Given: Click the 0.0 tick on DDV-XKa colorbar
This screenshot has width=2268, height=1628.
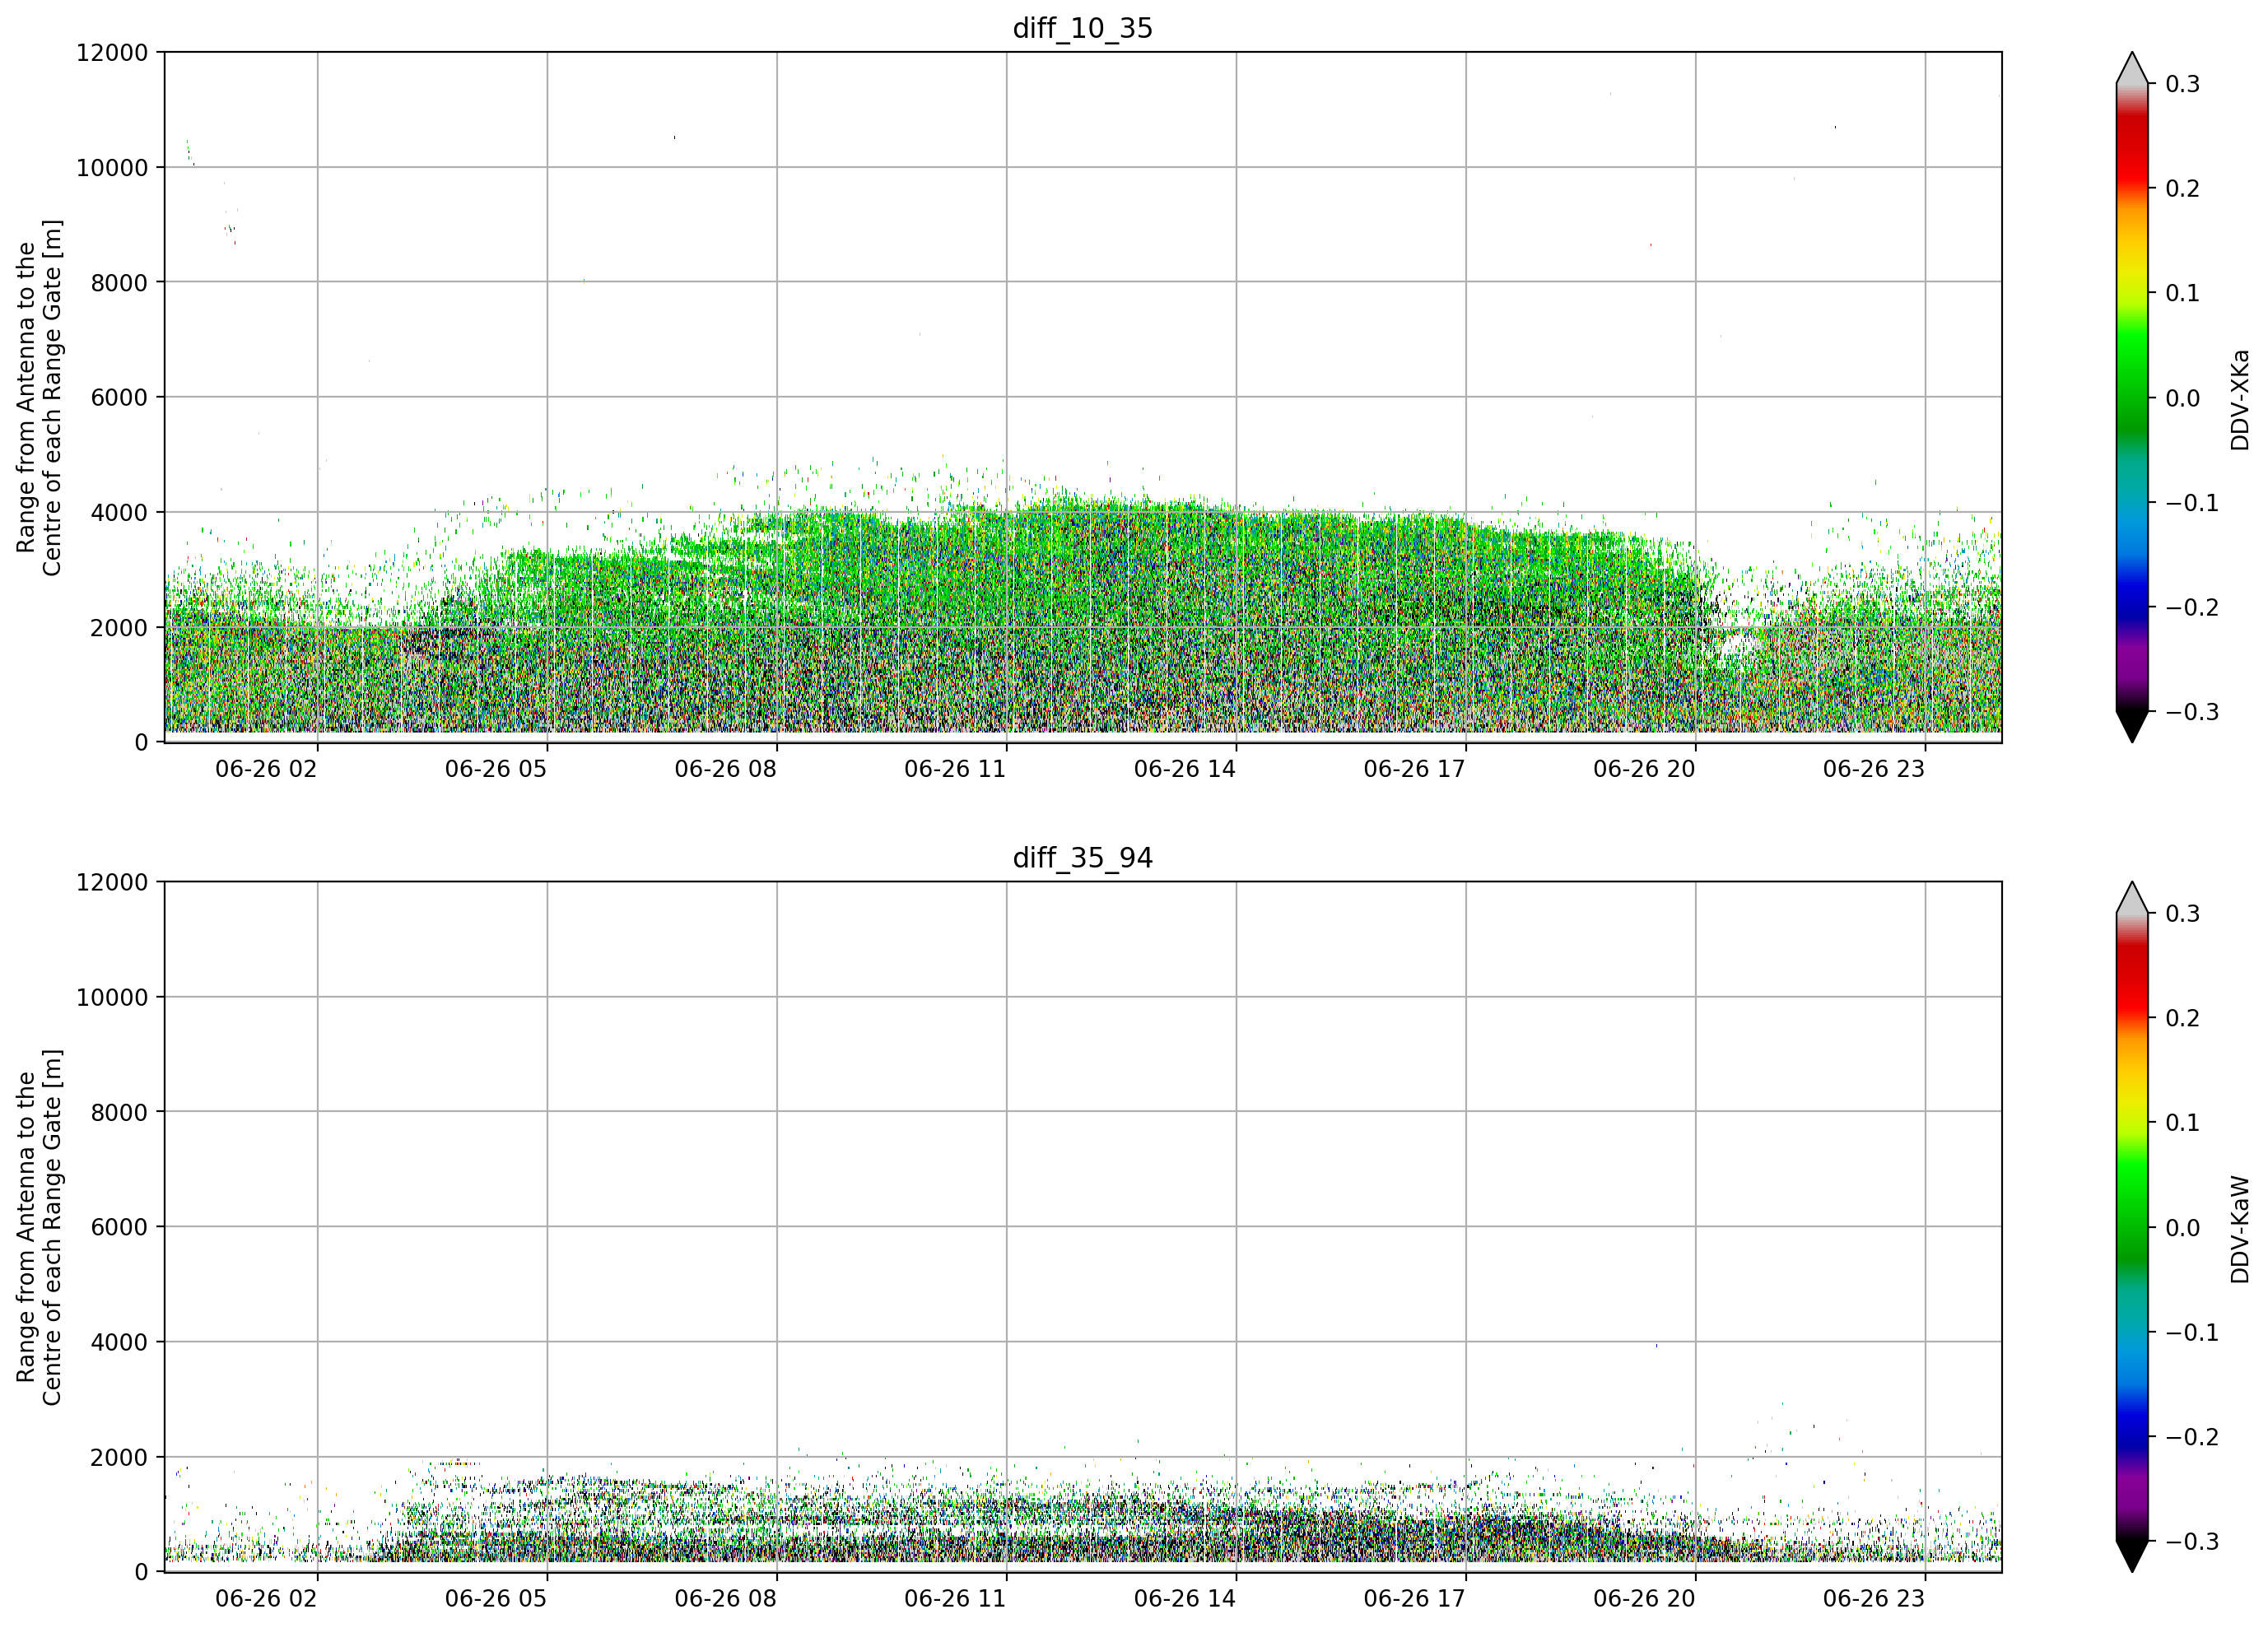Looking at the screenshot, I should click(2182, 398).
